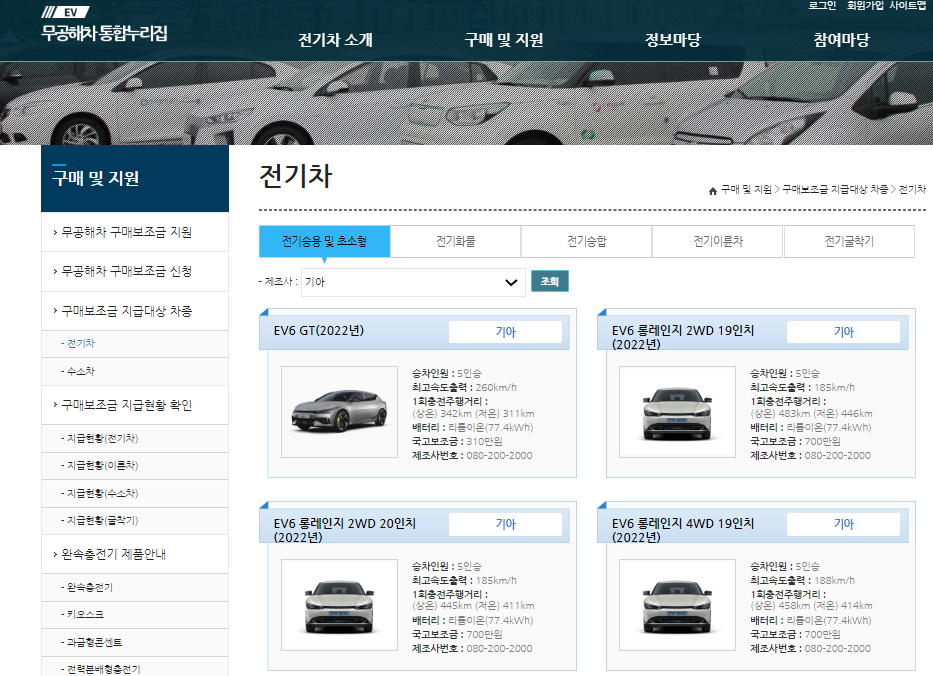Click the 전기차 page heading

[x=296, y=176]
